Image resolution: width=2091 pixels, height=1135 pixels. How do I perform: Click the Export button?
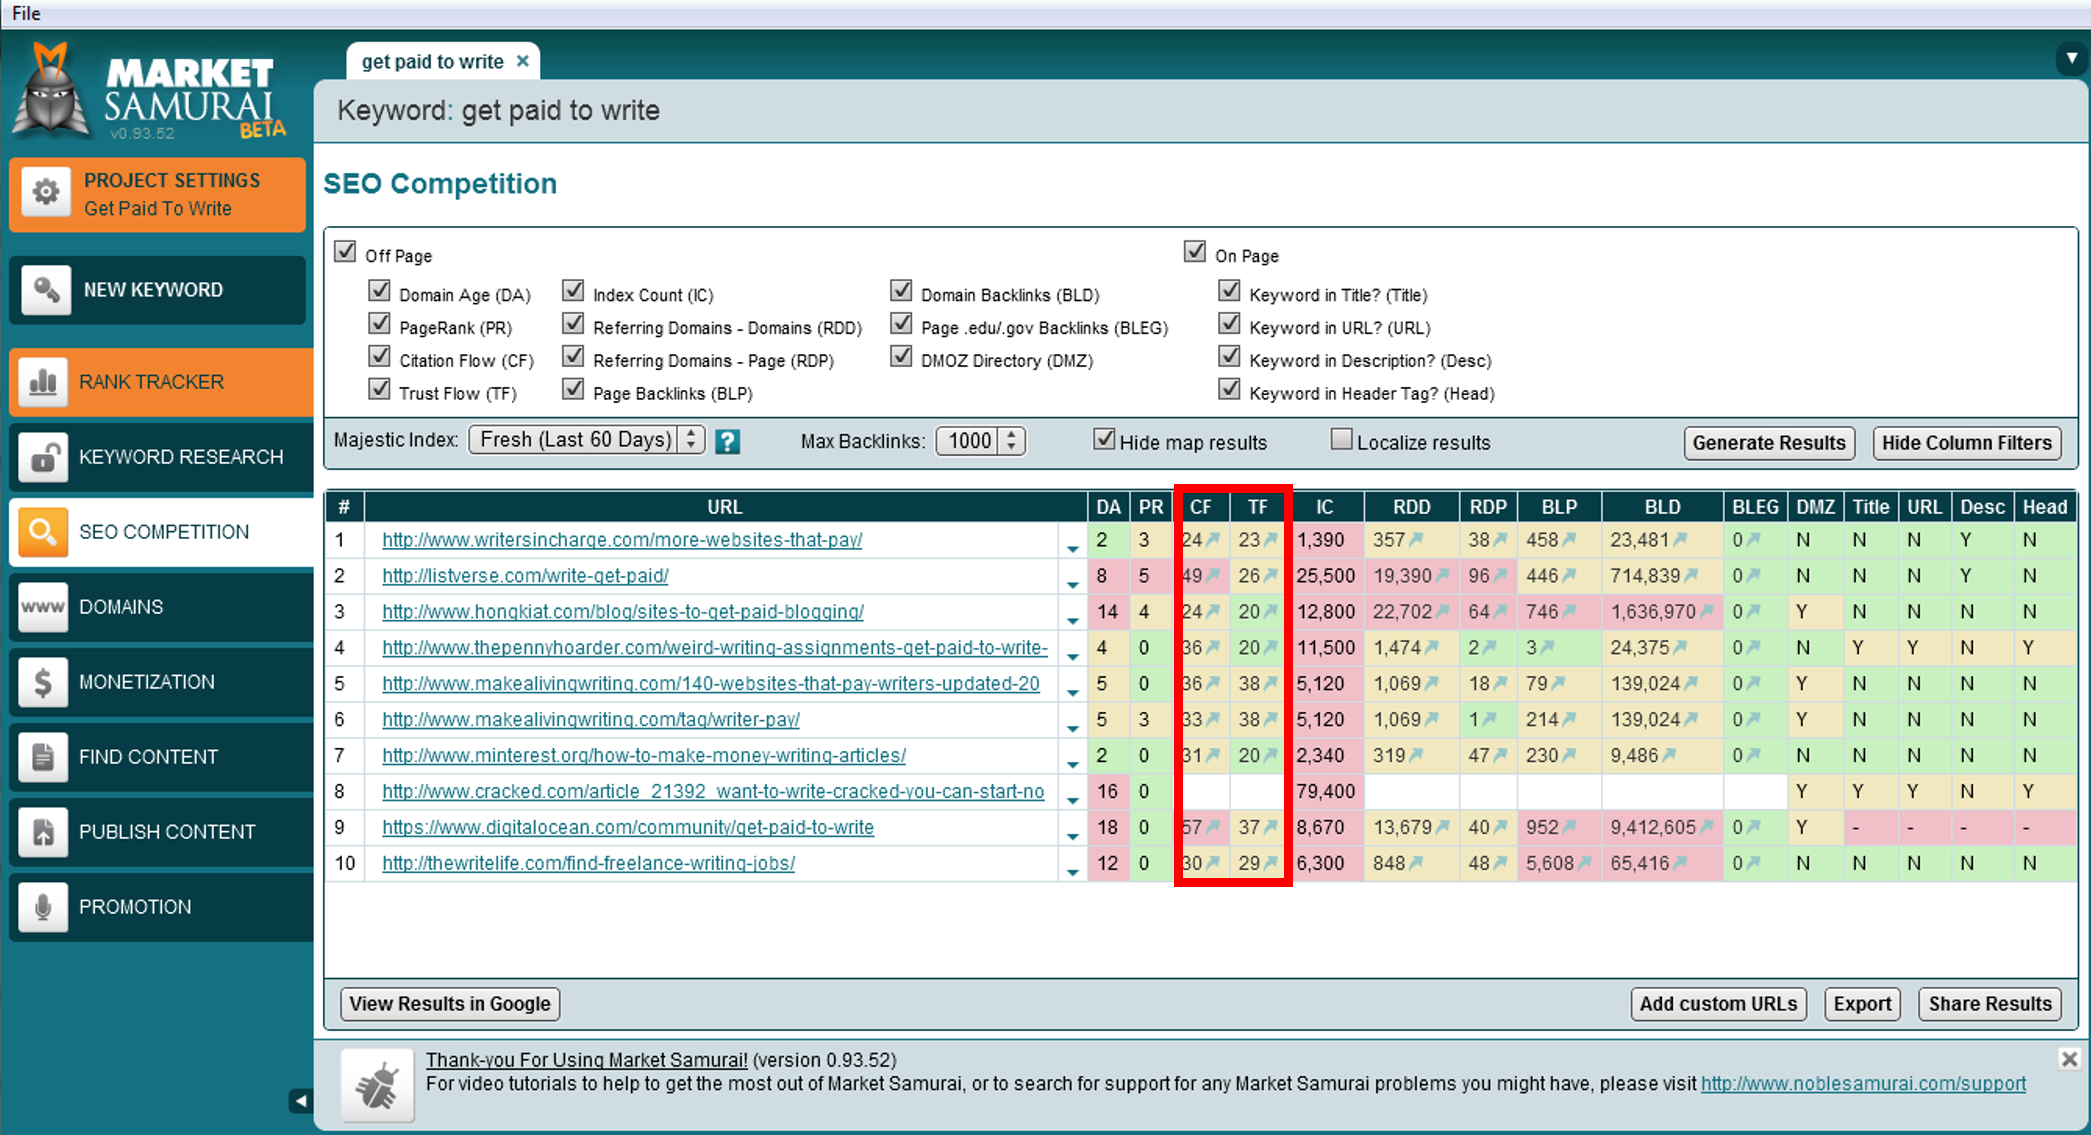[1862, 1004]
